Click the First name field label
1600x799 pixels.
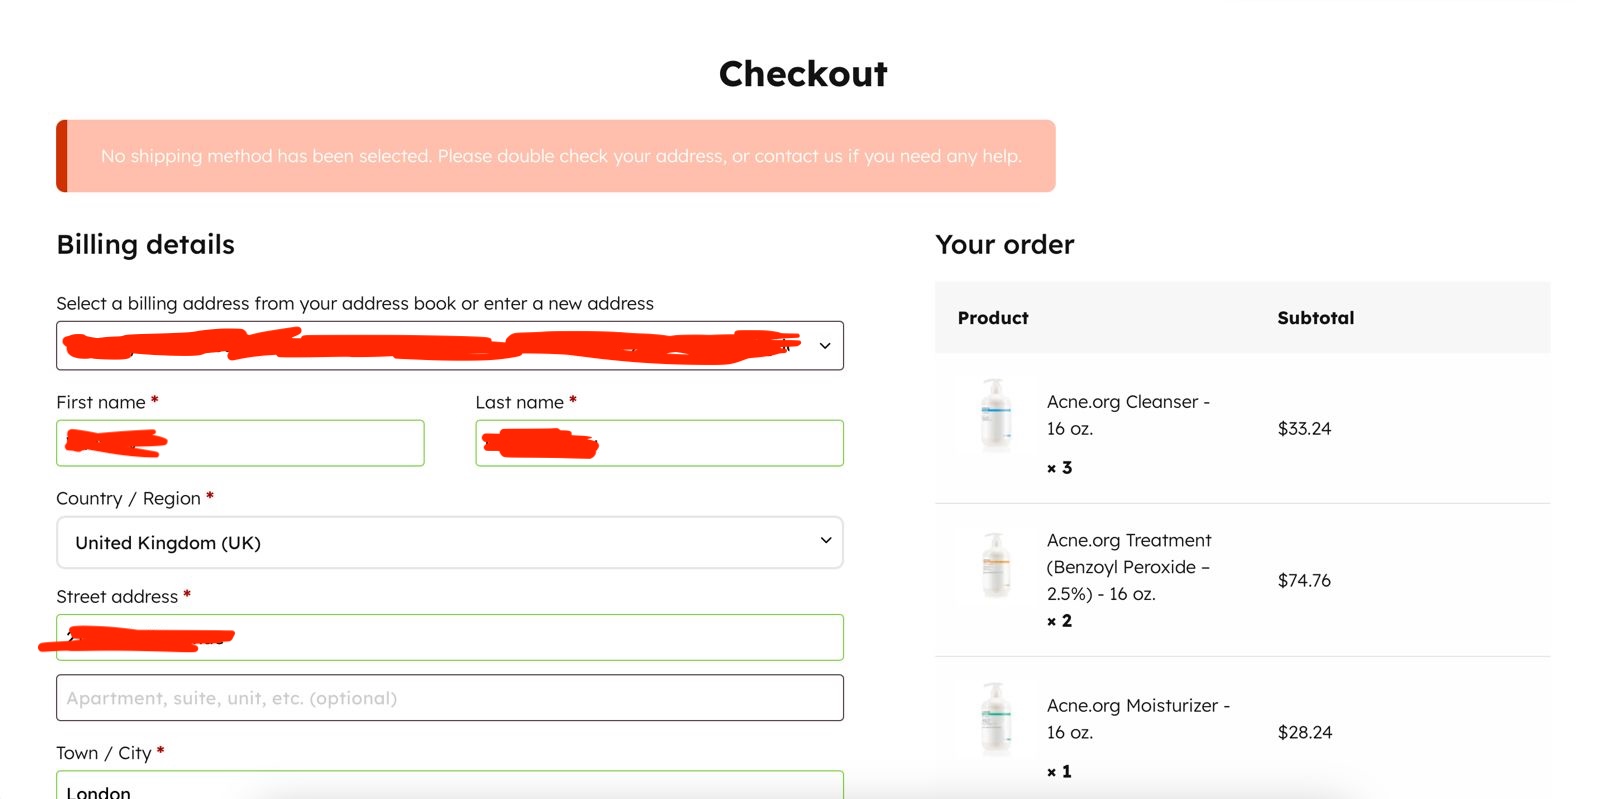[x=101, y=402]
